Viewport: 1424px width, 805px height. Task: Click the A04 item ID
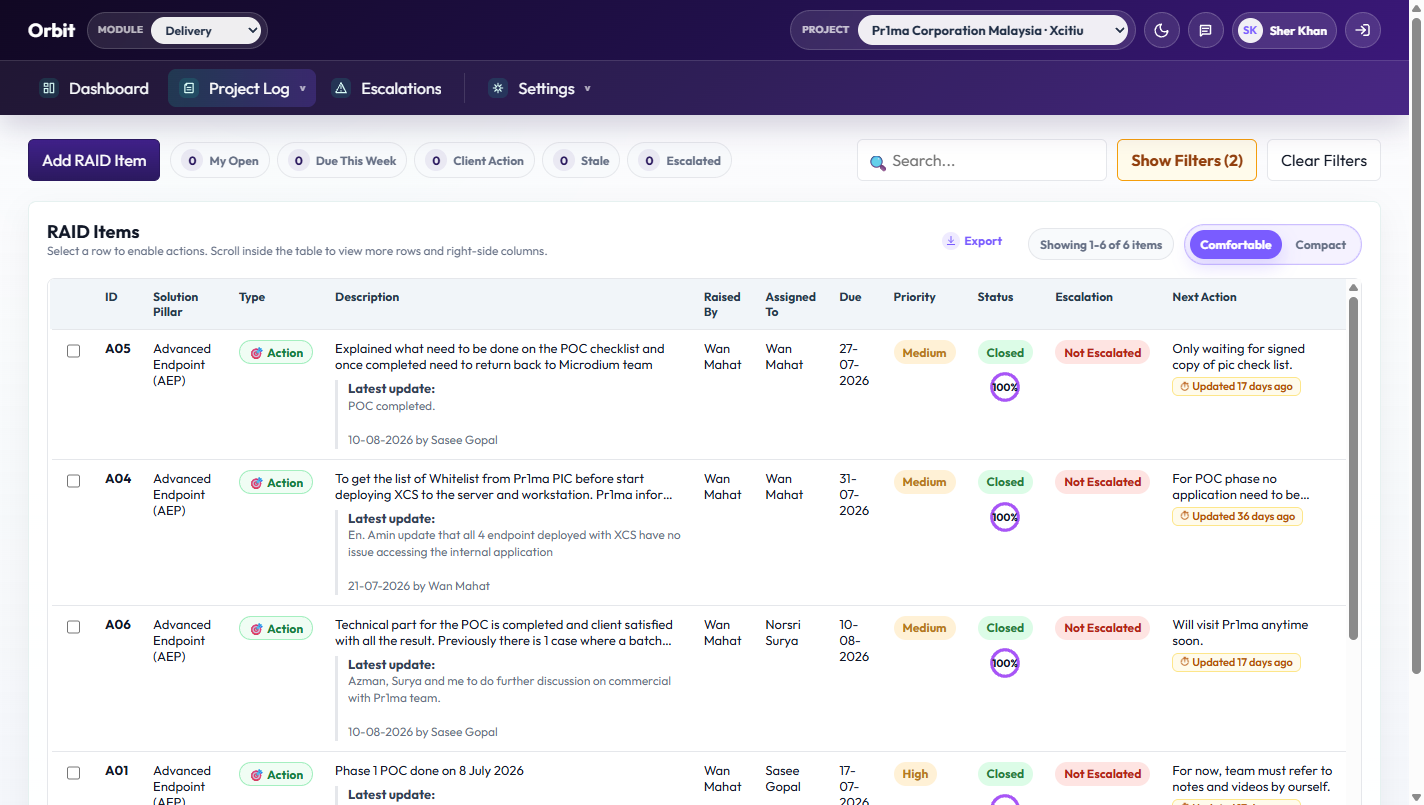(118, 479)
